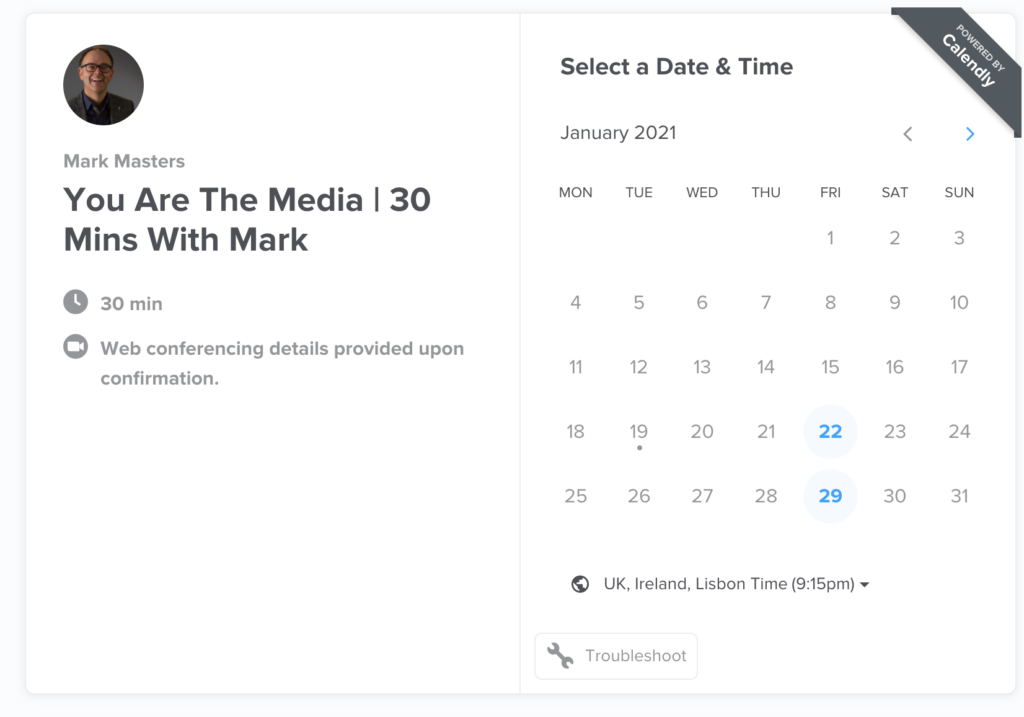The height and width of the screenshot is (717, 1024).
Task: Select Friday January 22
Action: pyautogui.click(x=830, y=432)
